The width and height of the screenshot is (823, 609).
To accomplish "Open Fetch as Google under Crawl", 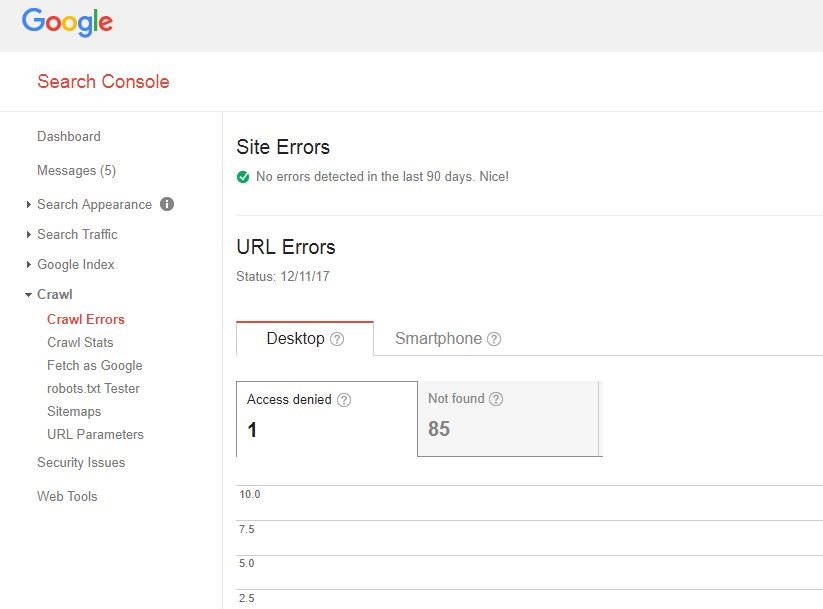I will (x=94, y=365).
